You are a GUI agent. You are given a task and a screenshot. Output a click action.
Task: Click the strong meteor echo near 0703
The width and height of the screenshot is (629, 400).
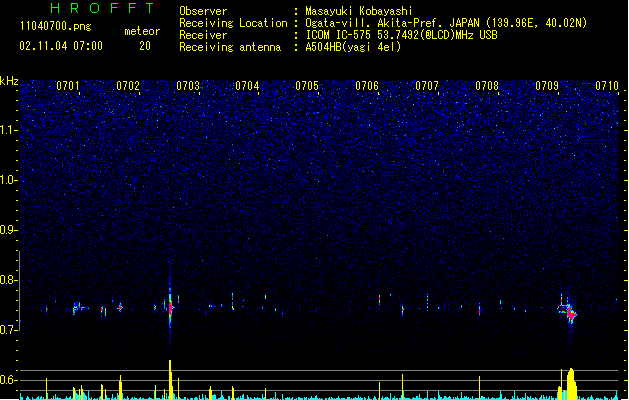click(170, 308)
